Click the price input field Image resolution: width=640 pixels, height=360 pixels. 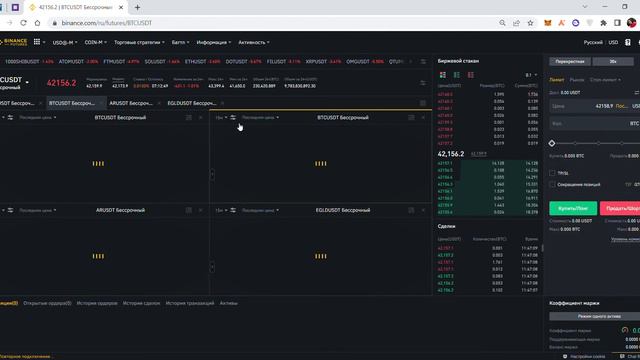595,106
